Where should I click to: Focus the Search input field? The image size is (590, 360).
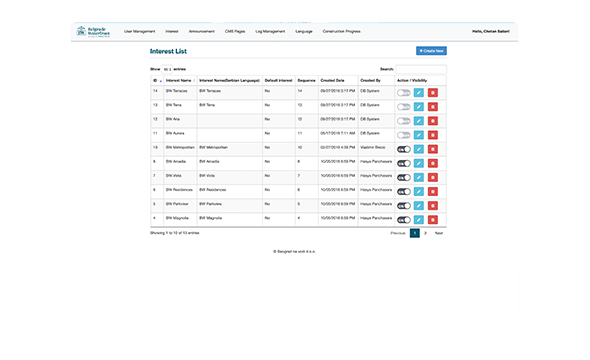click(x=421, y=69)
